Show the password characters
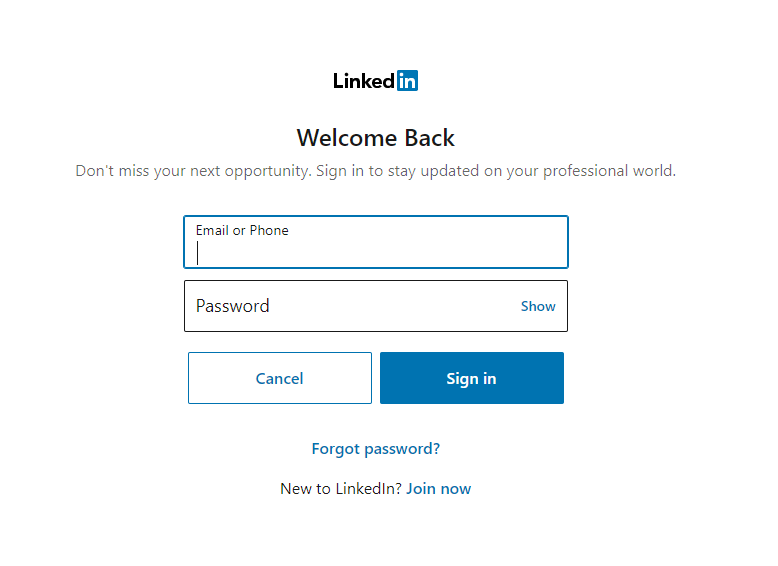 [x=538, y=306]
